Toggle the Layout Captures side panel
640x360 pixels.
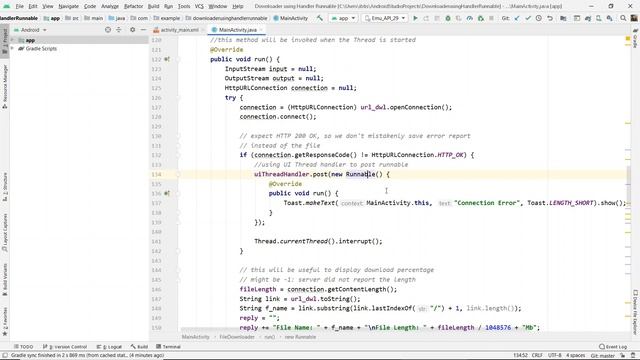(x=4, y=233)
